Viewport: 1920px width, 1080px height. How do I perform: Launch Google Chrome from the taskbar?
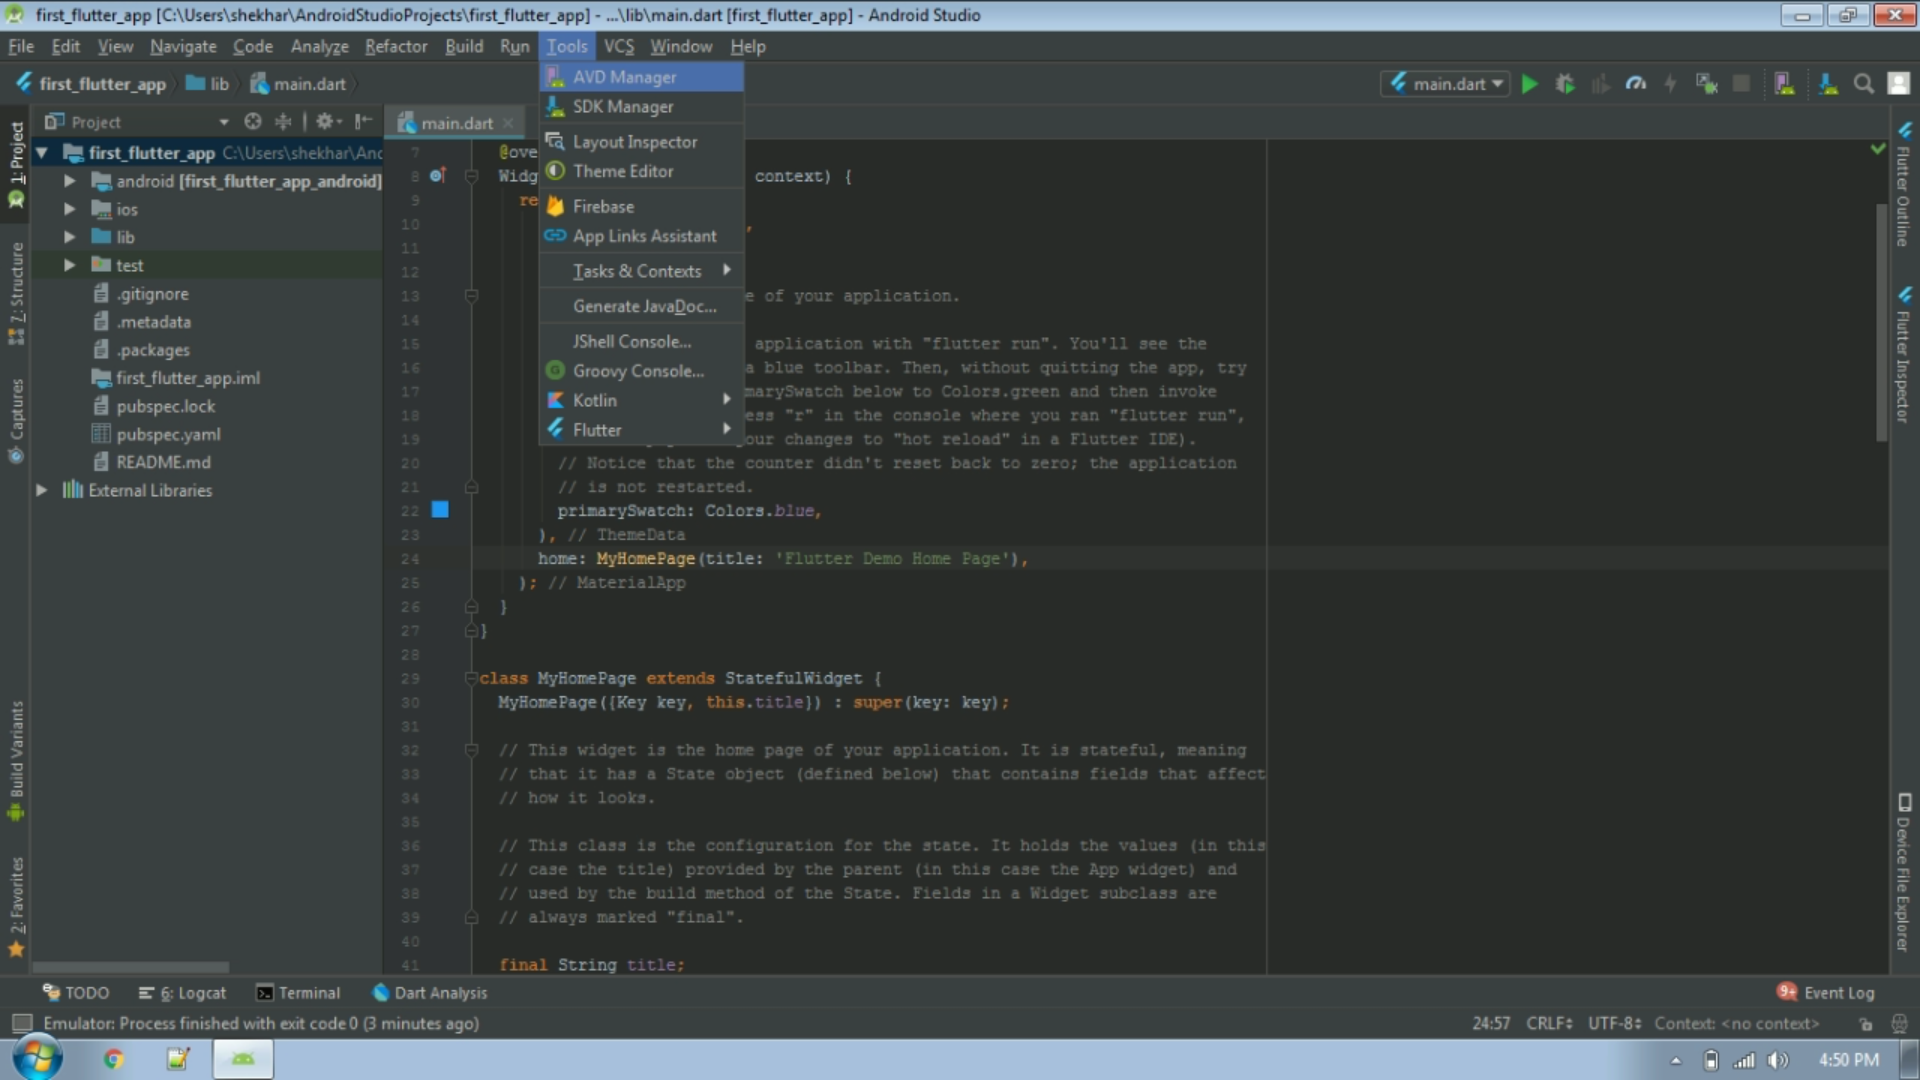point(113,1058)
